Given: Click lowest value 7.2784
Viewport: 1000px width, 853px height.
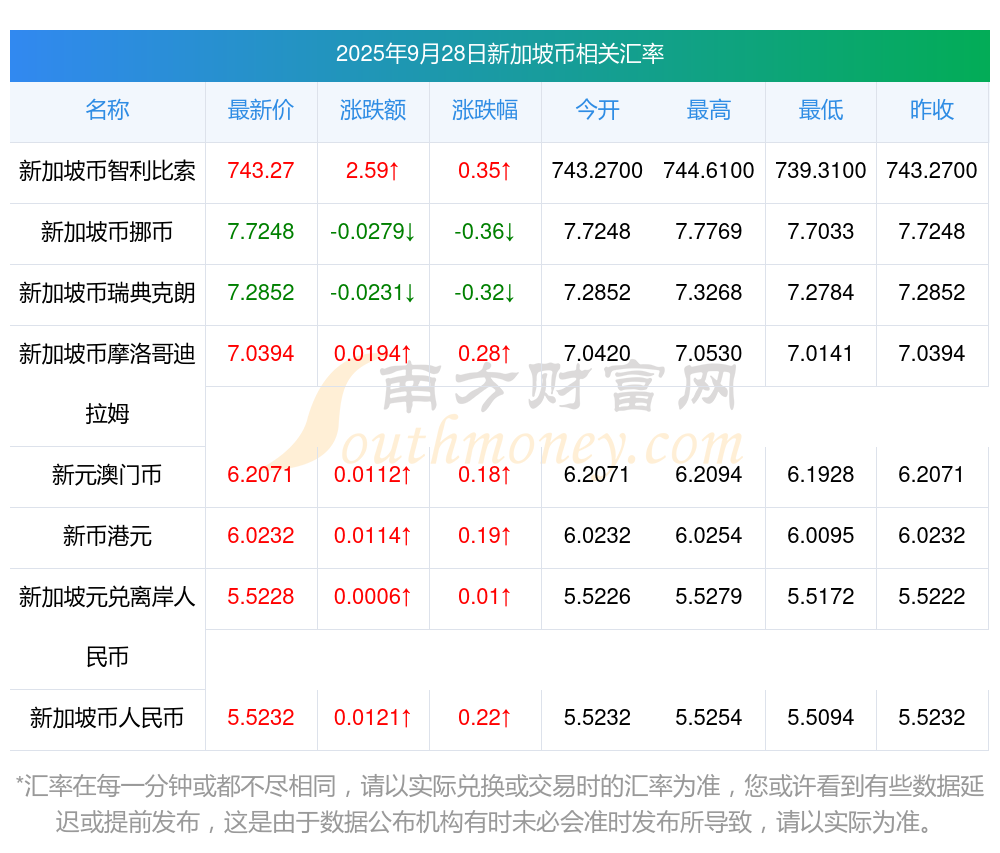Looking at the screenshot, I should coord(820,293).
